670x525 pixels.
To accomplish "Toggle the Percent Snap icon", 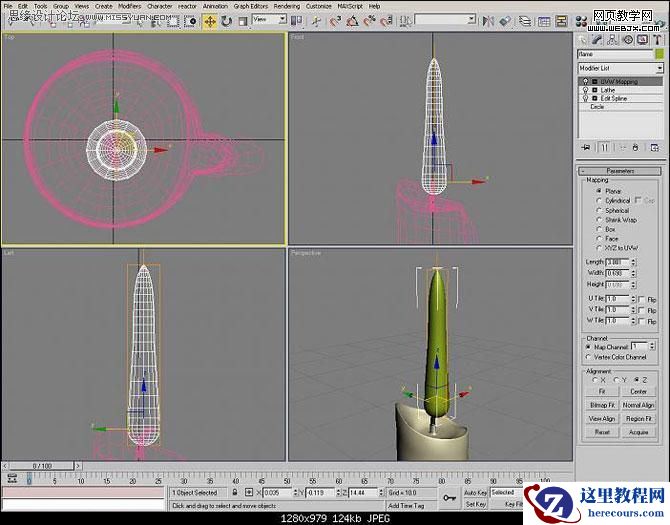I will [369, 21].
